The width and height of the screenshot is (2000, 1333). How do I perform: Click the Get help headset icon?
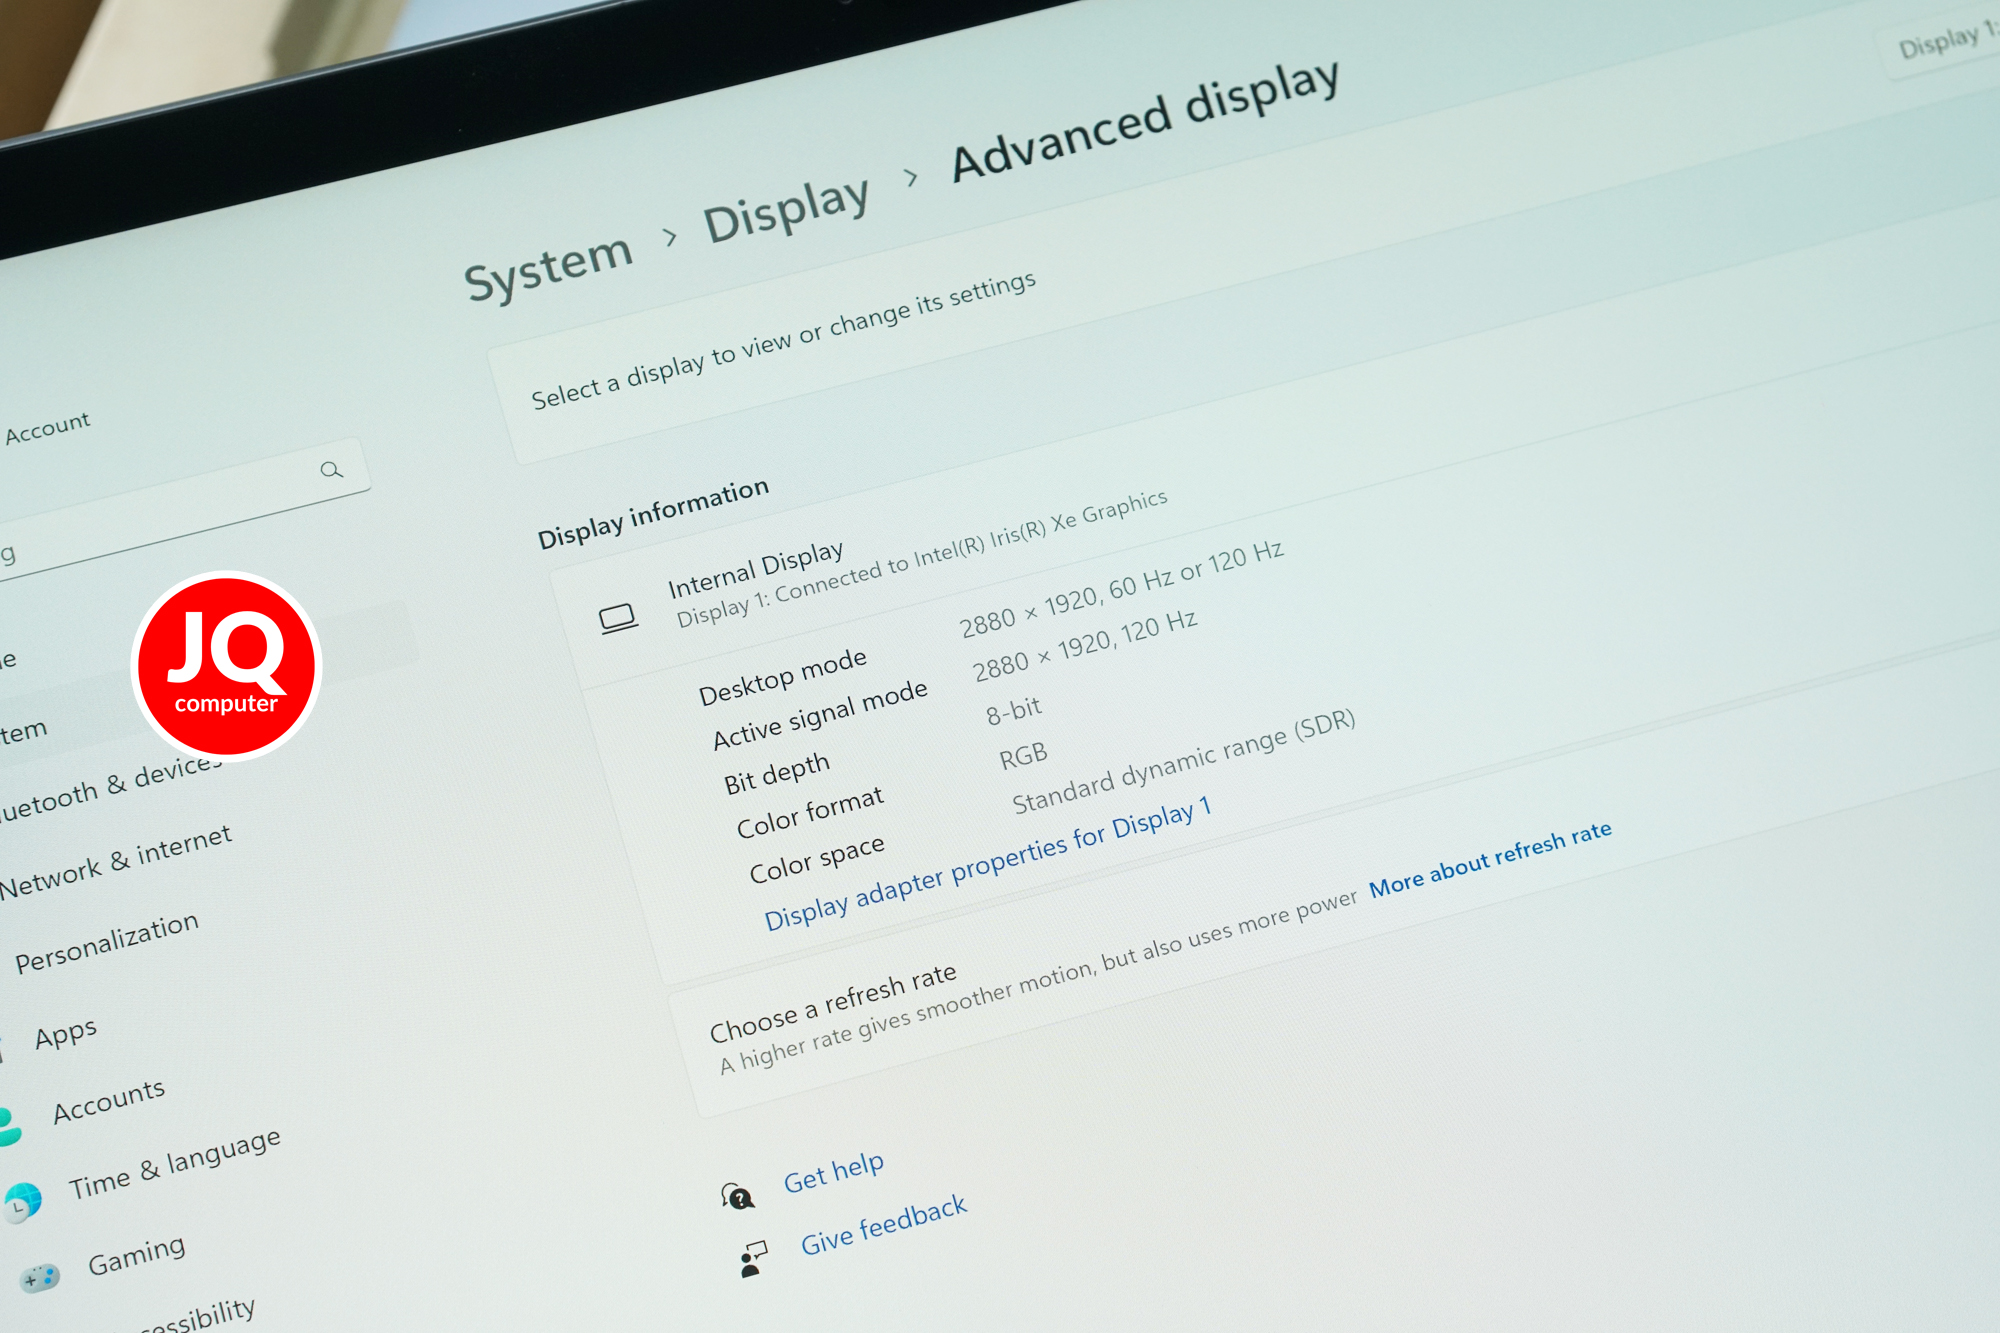[737, 1196]
